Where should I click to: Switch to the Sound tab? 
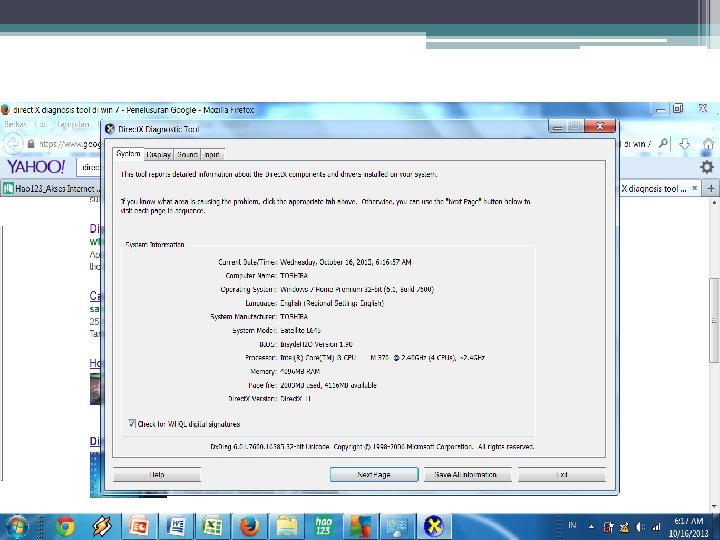187,155
